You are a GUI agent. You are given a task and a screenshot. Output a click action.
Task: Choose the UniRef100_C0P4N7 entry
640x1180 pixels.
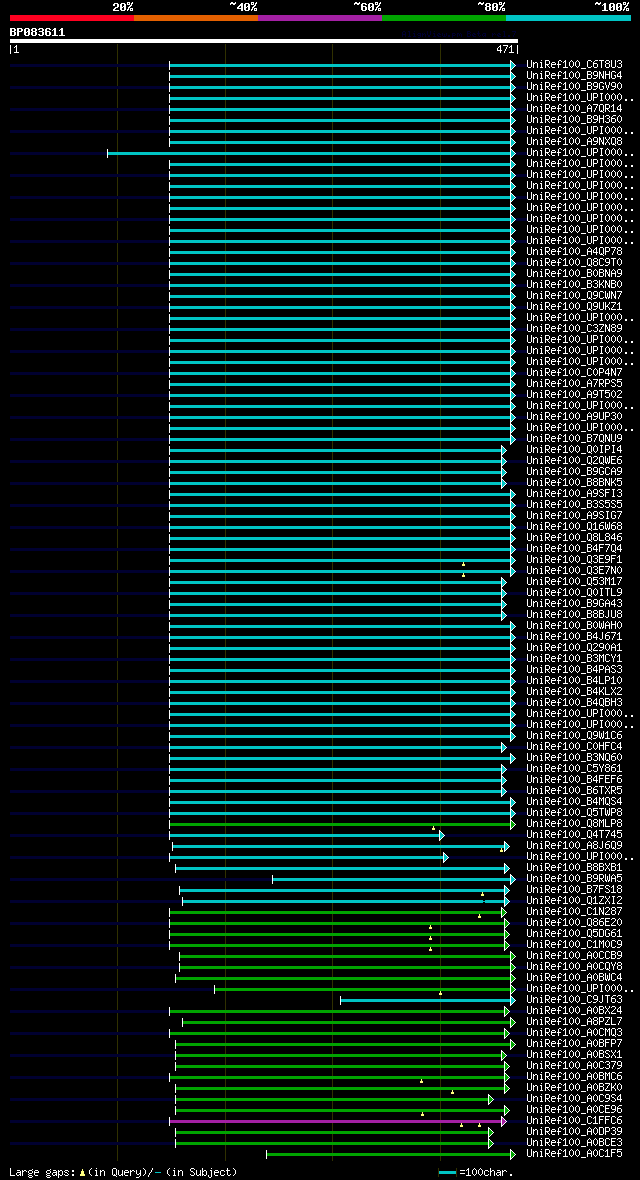[574, 373]
